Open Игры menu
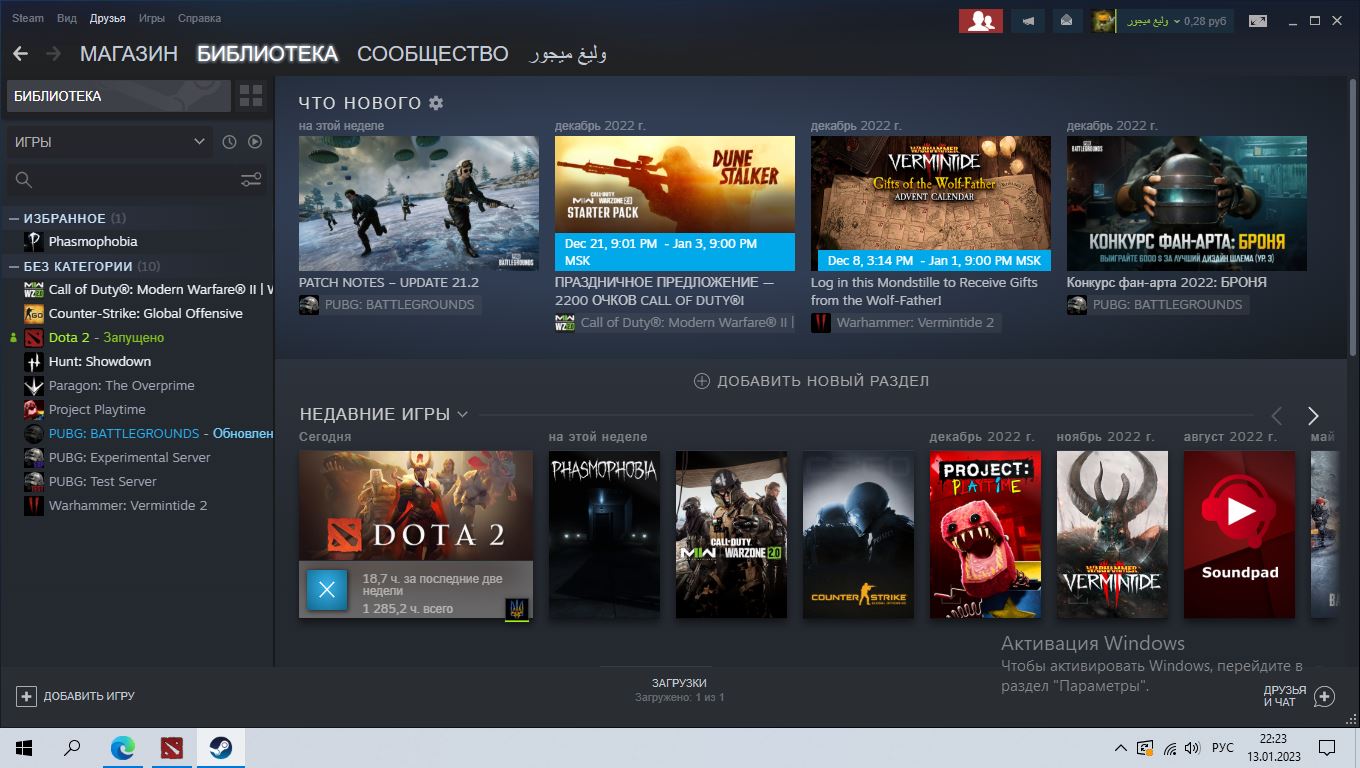This screenshot has height=768, width=1360. (x=152, y=18)
